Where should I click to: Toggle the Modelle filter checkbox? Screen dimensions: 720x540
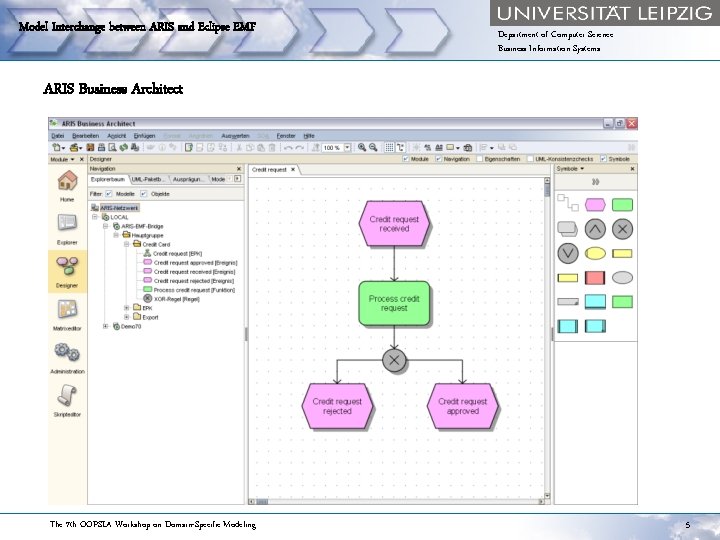[x=109, y=194]
